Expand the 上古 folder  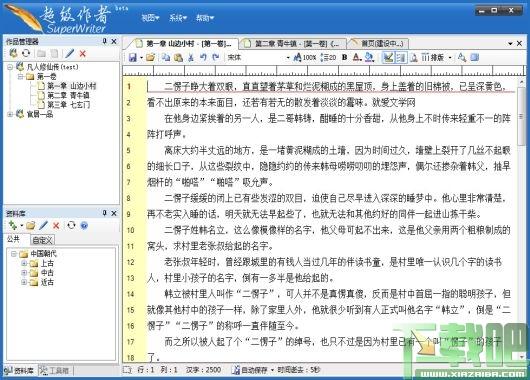(24, 263)
